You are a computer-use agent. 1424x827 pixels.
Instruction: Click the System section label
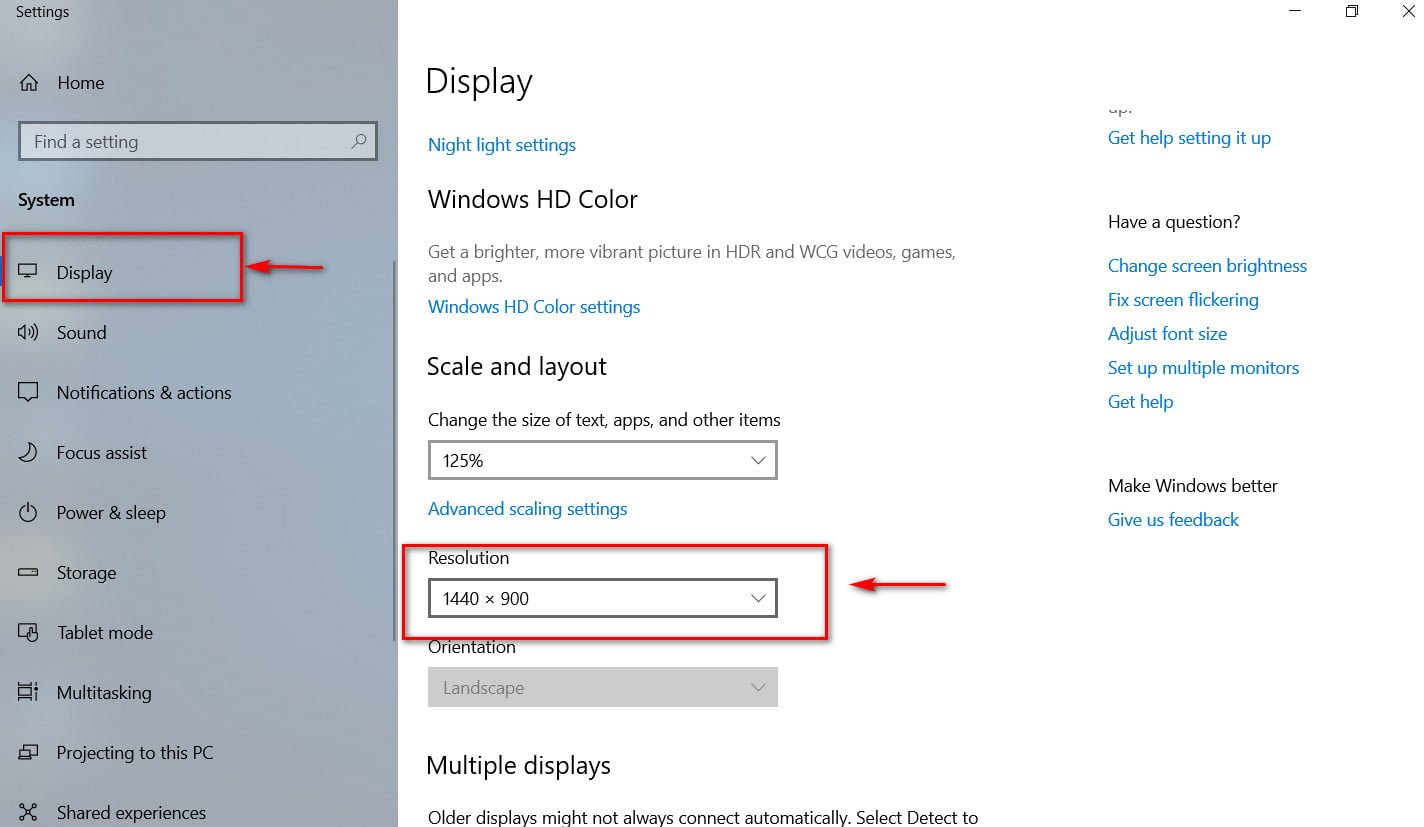(x=46, y=200)
